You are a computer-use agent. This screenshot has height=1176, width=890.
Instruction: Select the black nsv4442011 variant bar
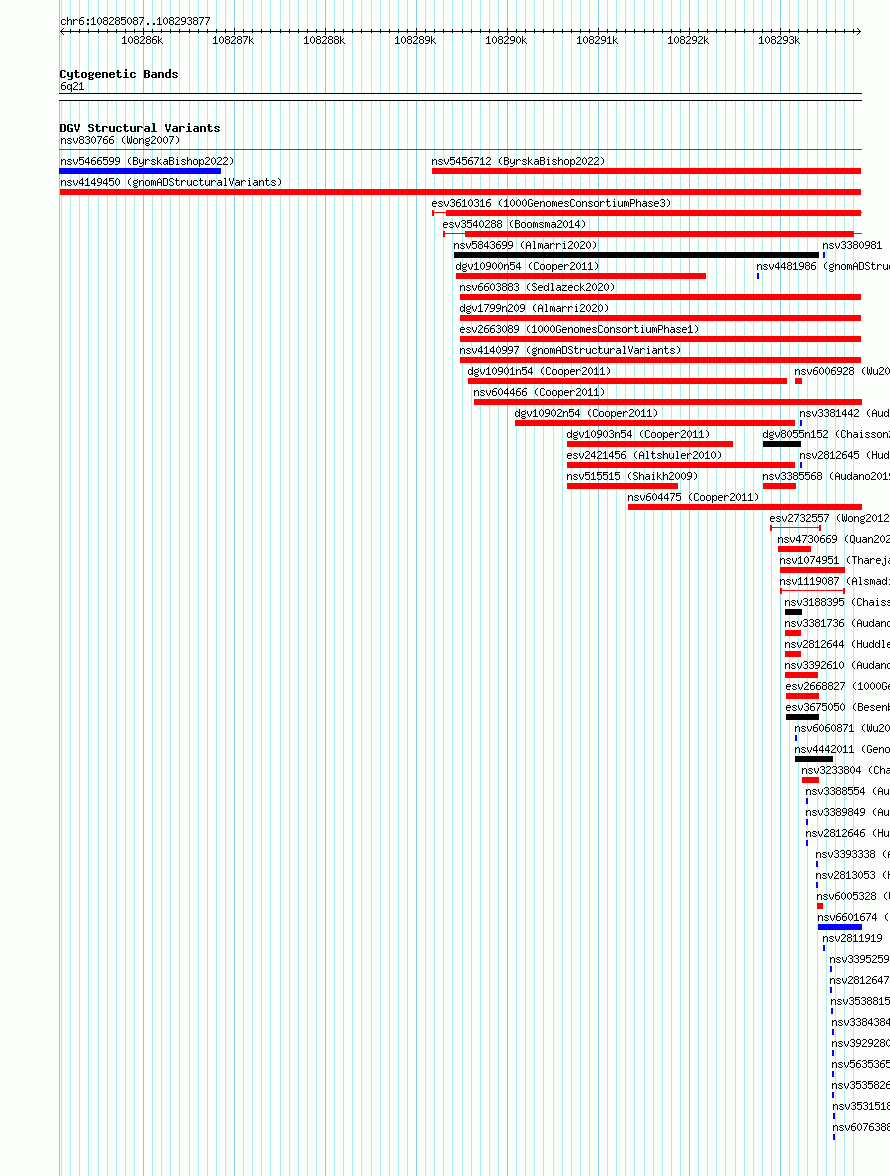click(x=814, y=759)
